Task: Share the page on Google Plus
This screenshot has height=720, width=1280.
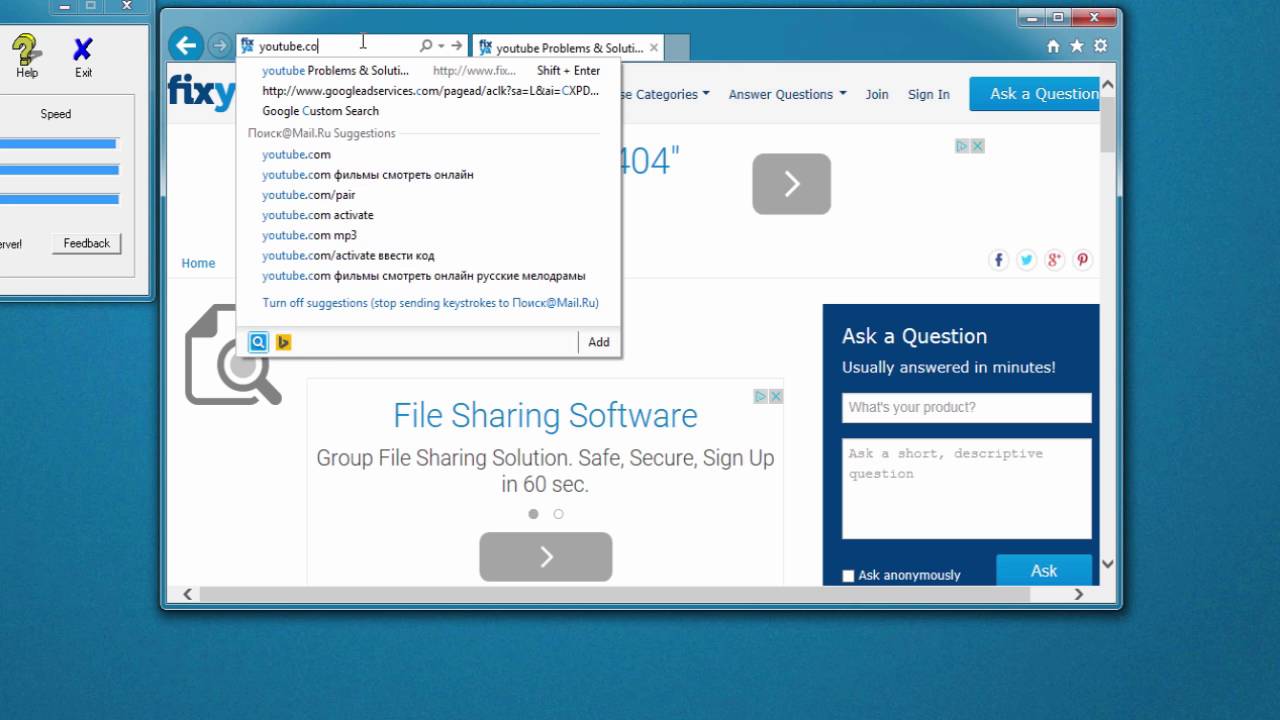Action: point(1054,260)
